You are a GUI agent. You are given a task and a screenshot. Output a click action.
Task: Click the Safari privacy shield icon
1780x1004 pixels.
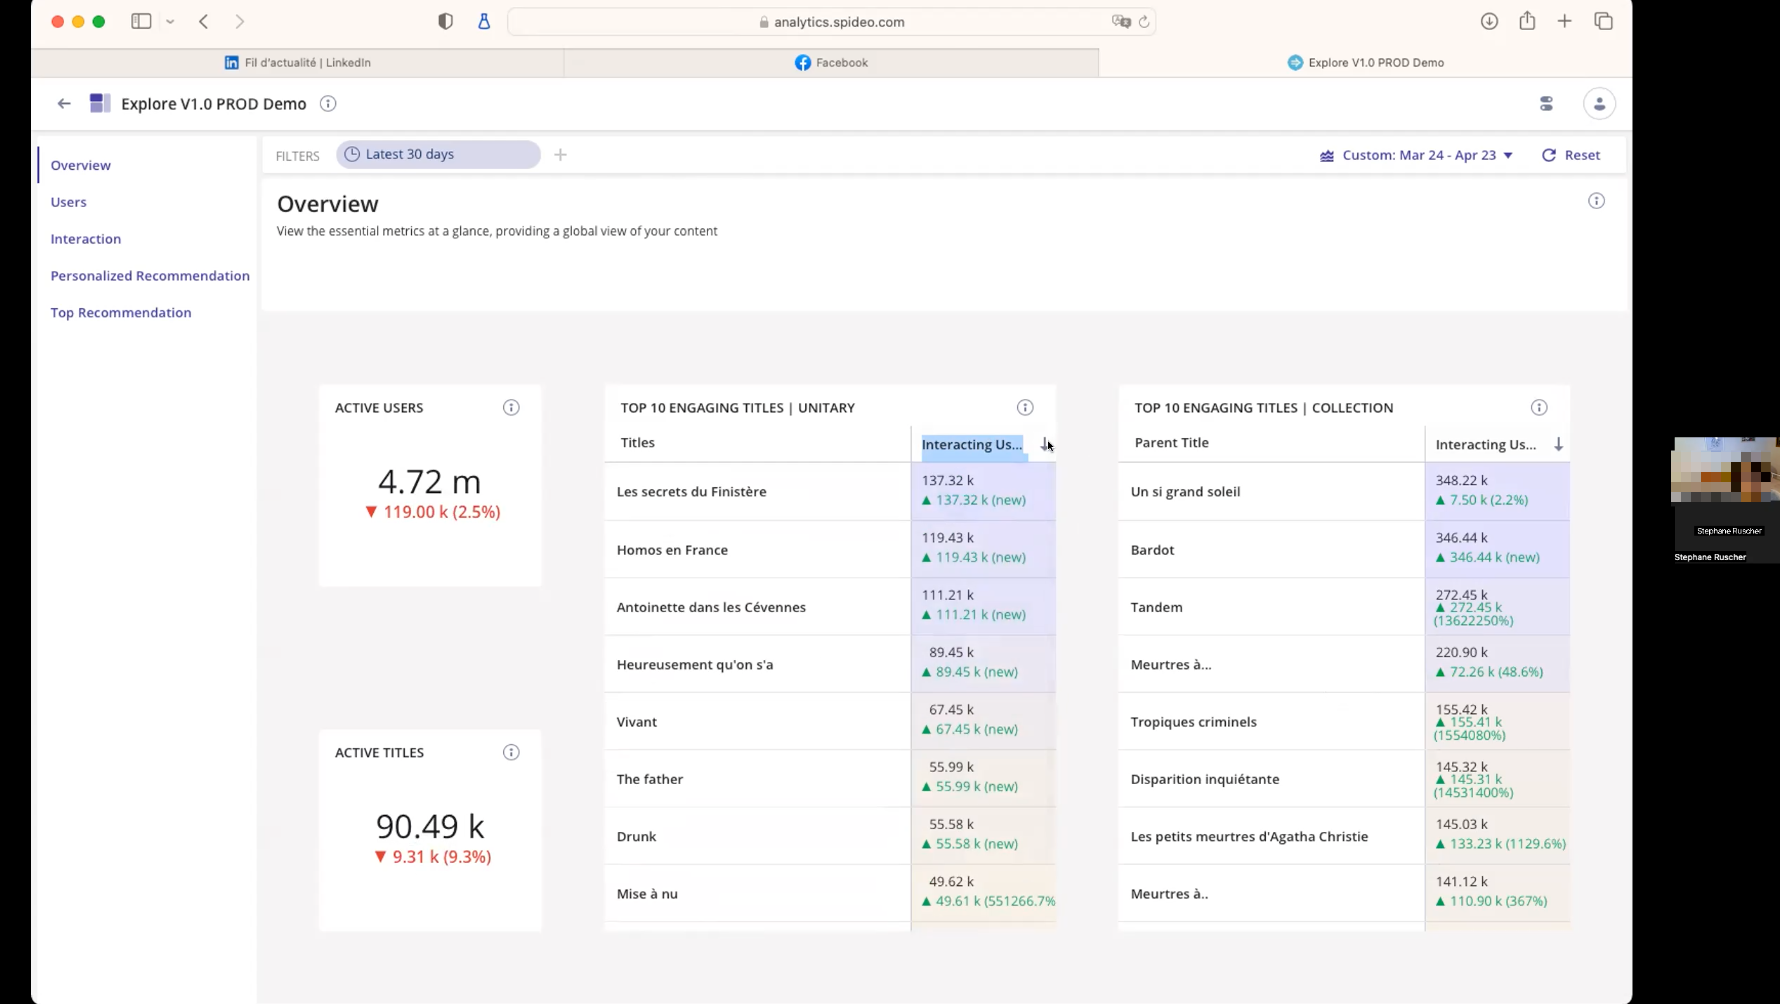click(446, 21)
